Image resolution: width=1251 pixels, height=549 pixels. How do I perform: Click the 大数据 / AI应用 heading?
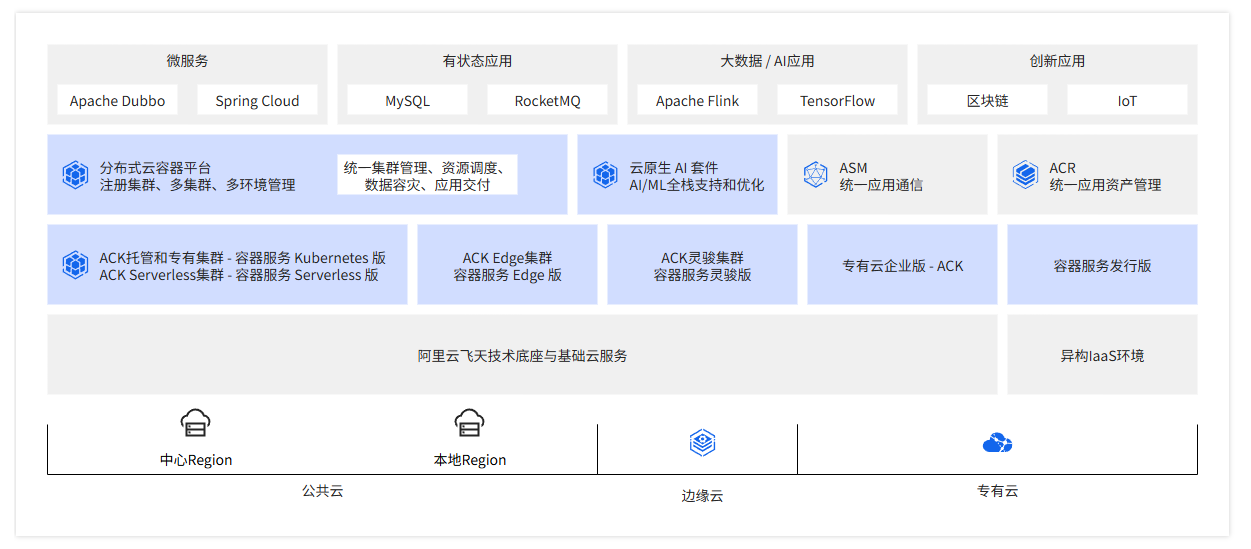click(x=767, y=61)
